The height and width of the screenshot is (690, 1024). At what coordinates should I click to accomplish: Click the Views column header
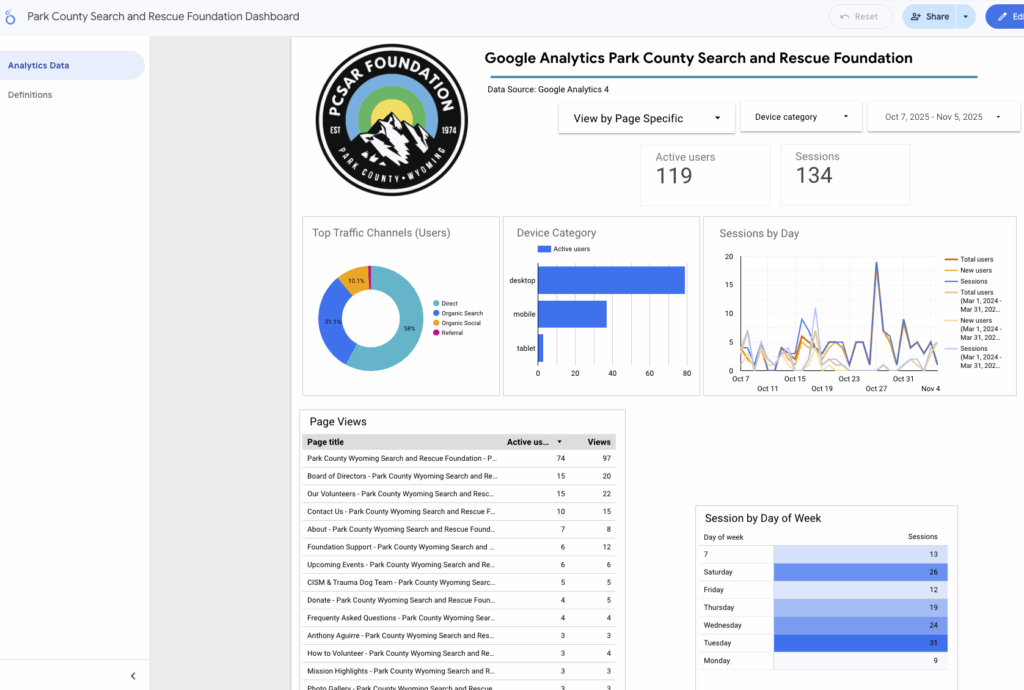tap(599, 442)
